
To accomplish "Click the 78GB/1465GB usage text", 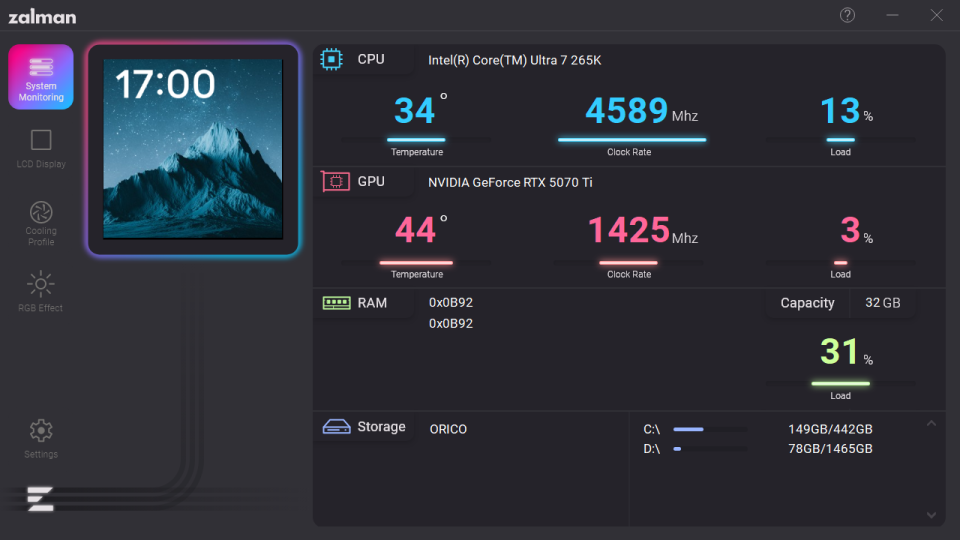I will (830, 449).
